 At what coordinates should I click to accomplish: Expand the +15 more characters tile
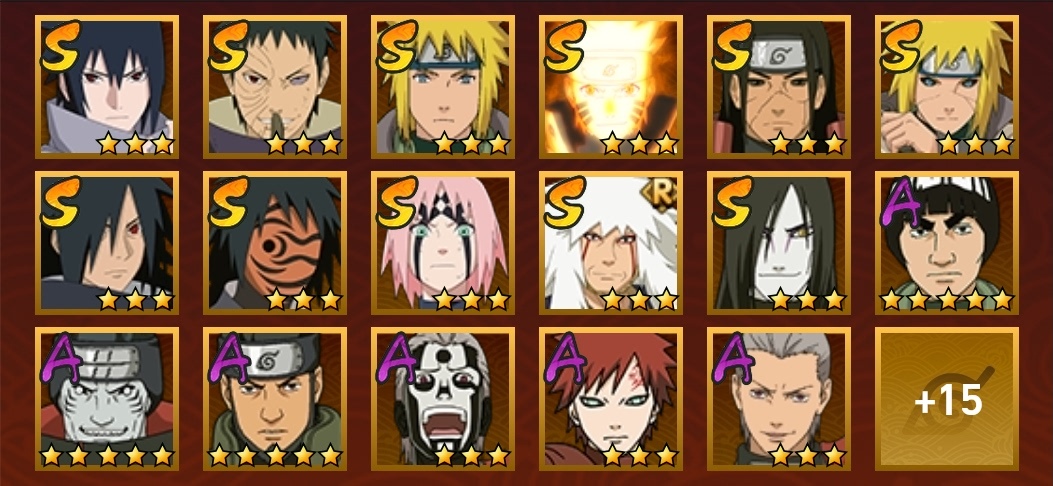[x=947, y=399]
